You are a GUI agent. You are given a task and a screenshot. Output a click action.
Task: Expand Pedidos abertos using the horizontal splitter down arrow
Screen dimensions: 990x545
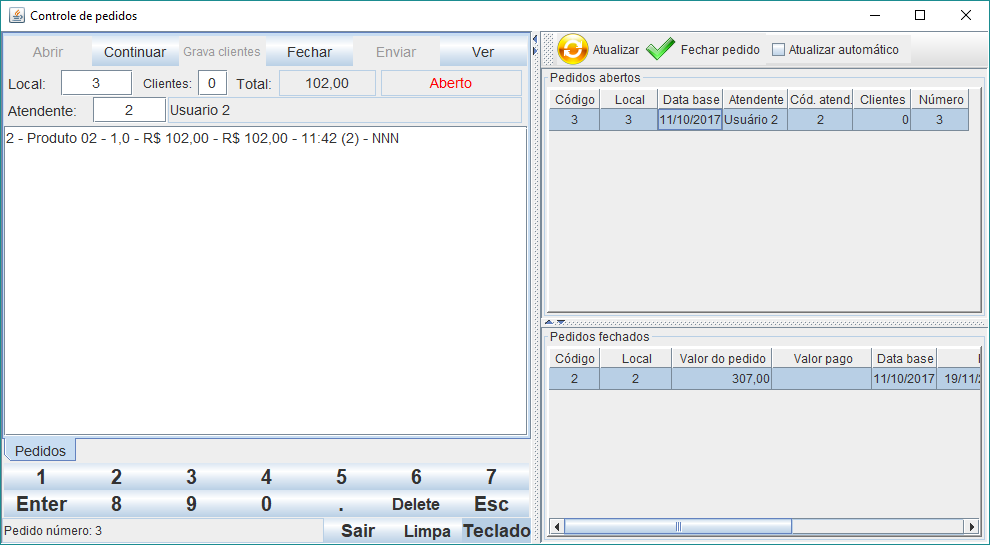coord(561,322)
